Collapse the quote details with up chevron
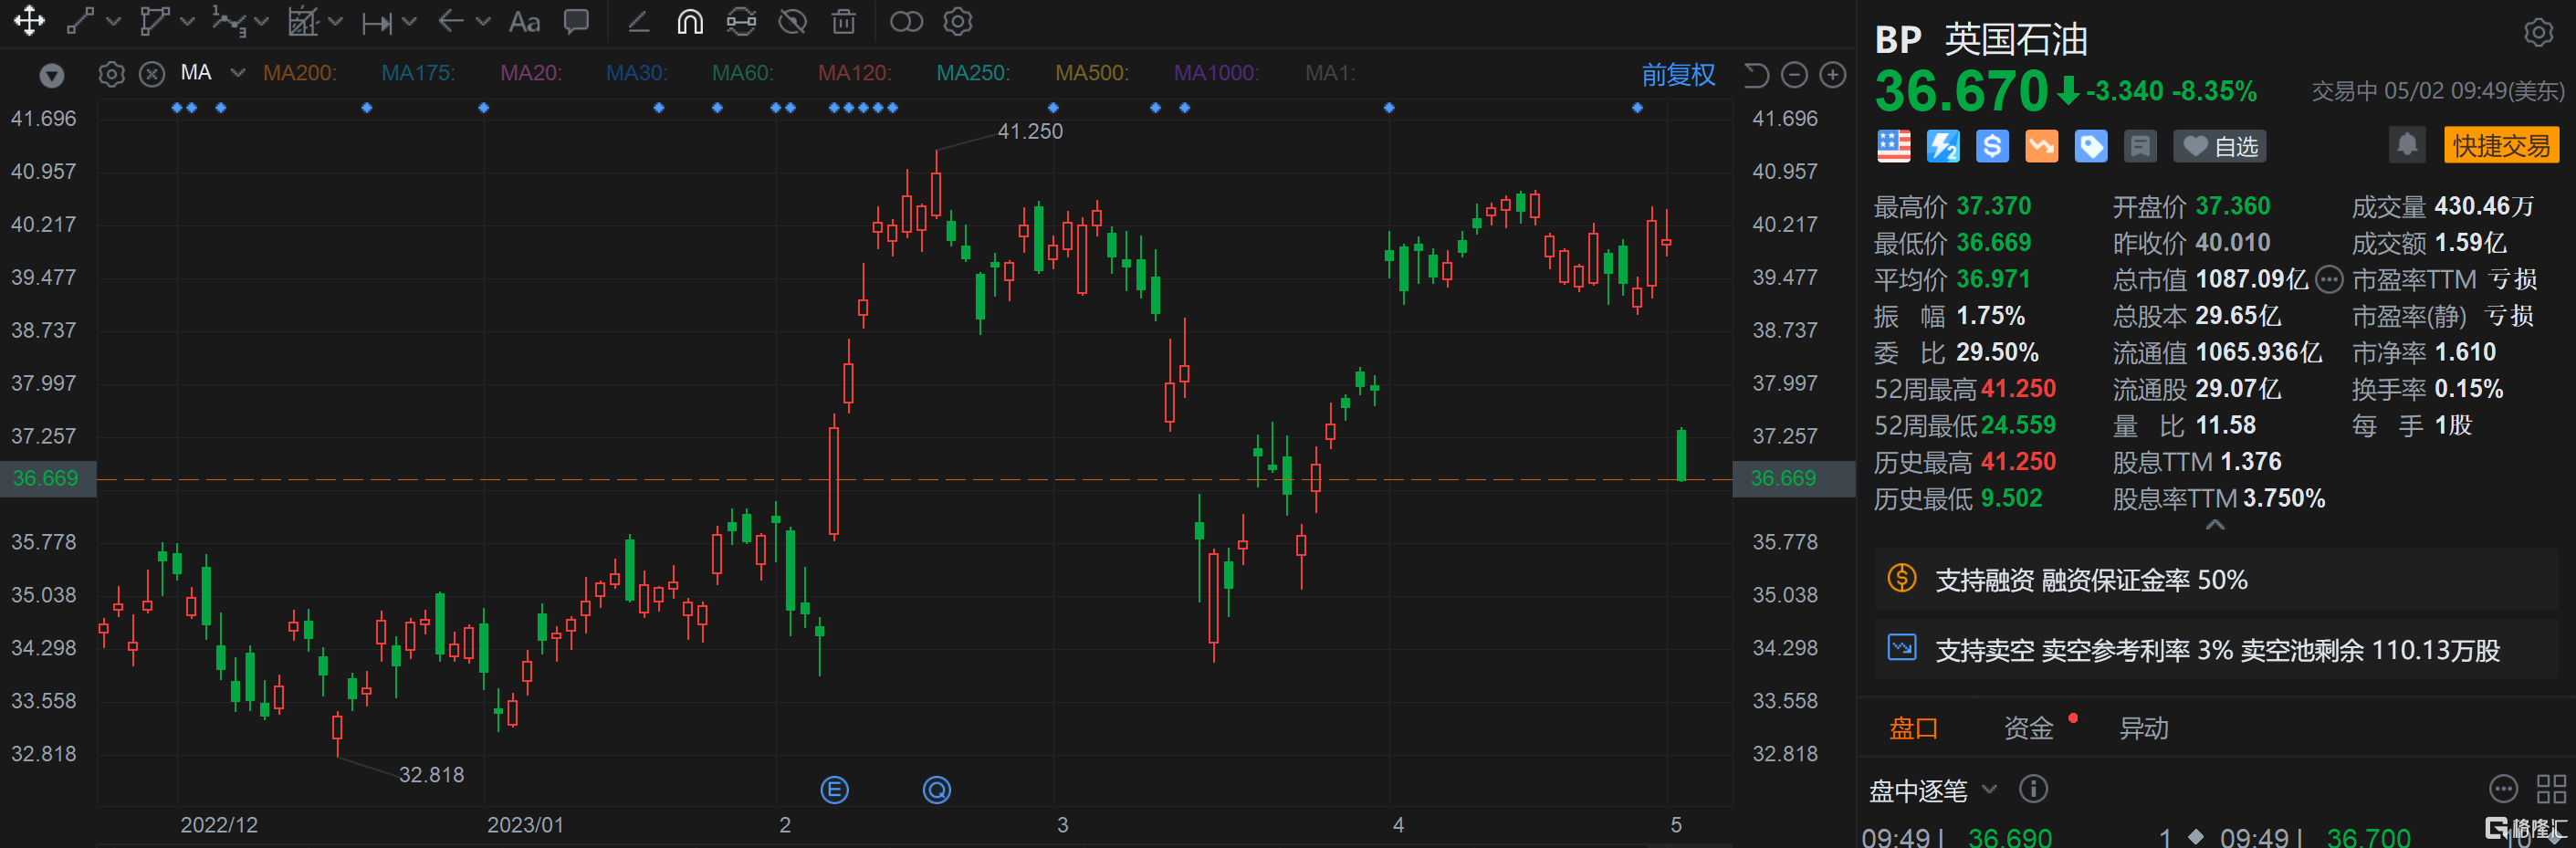Image resolution: width=2576 pixels, height=848 pixels. [2215, 525]
